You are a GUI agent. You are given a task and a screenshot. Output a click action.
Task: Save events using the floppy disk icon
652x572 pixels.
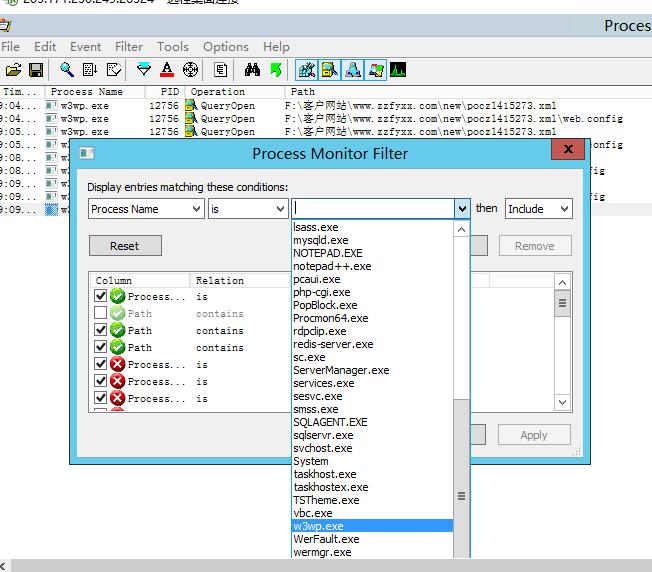(x=36, y=70)
